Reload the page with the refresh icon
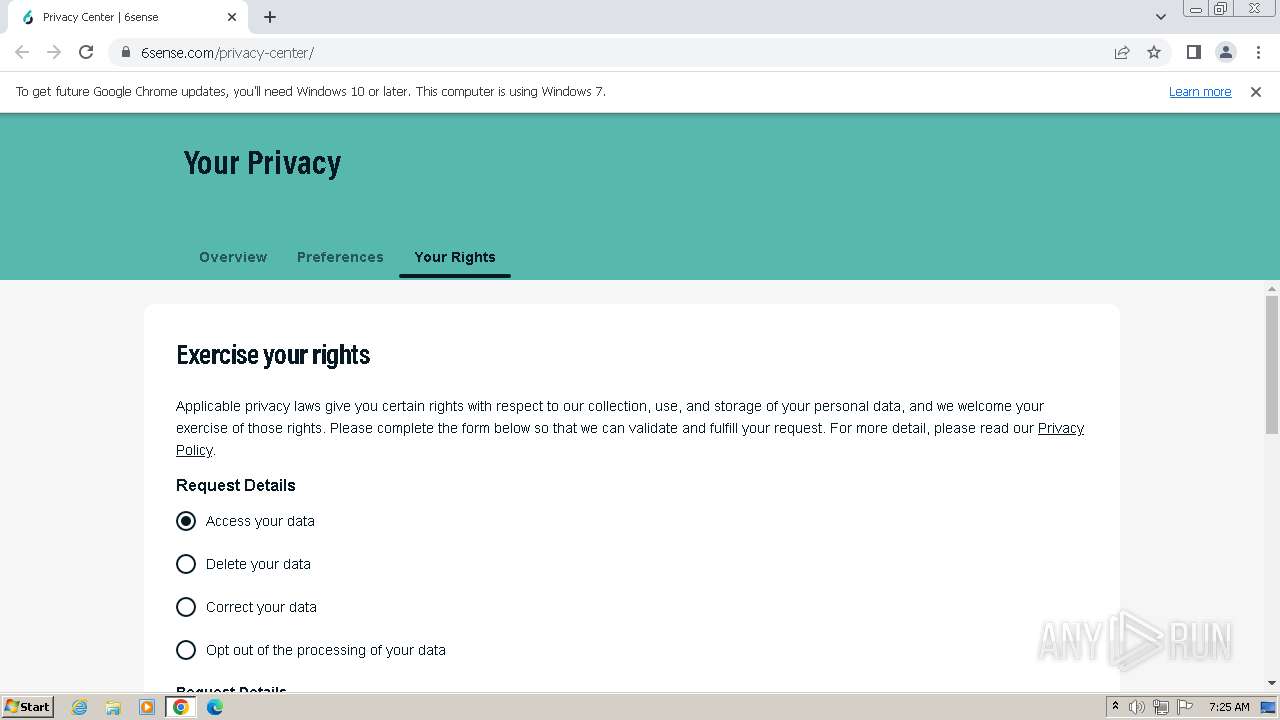The image size is (1280, 720). (x=86, y=52)
